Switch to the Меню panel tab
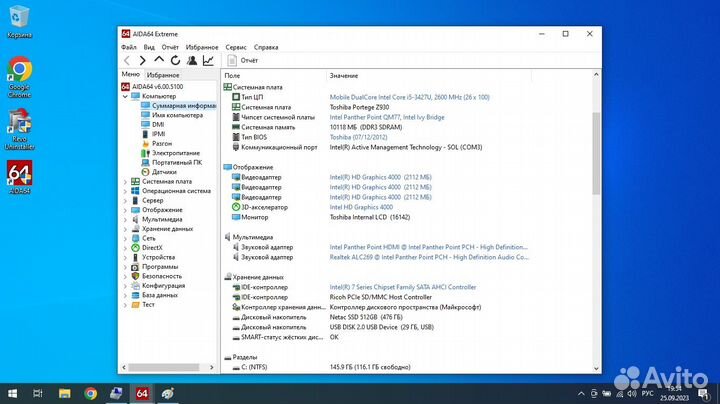 [x=130, y=74]
